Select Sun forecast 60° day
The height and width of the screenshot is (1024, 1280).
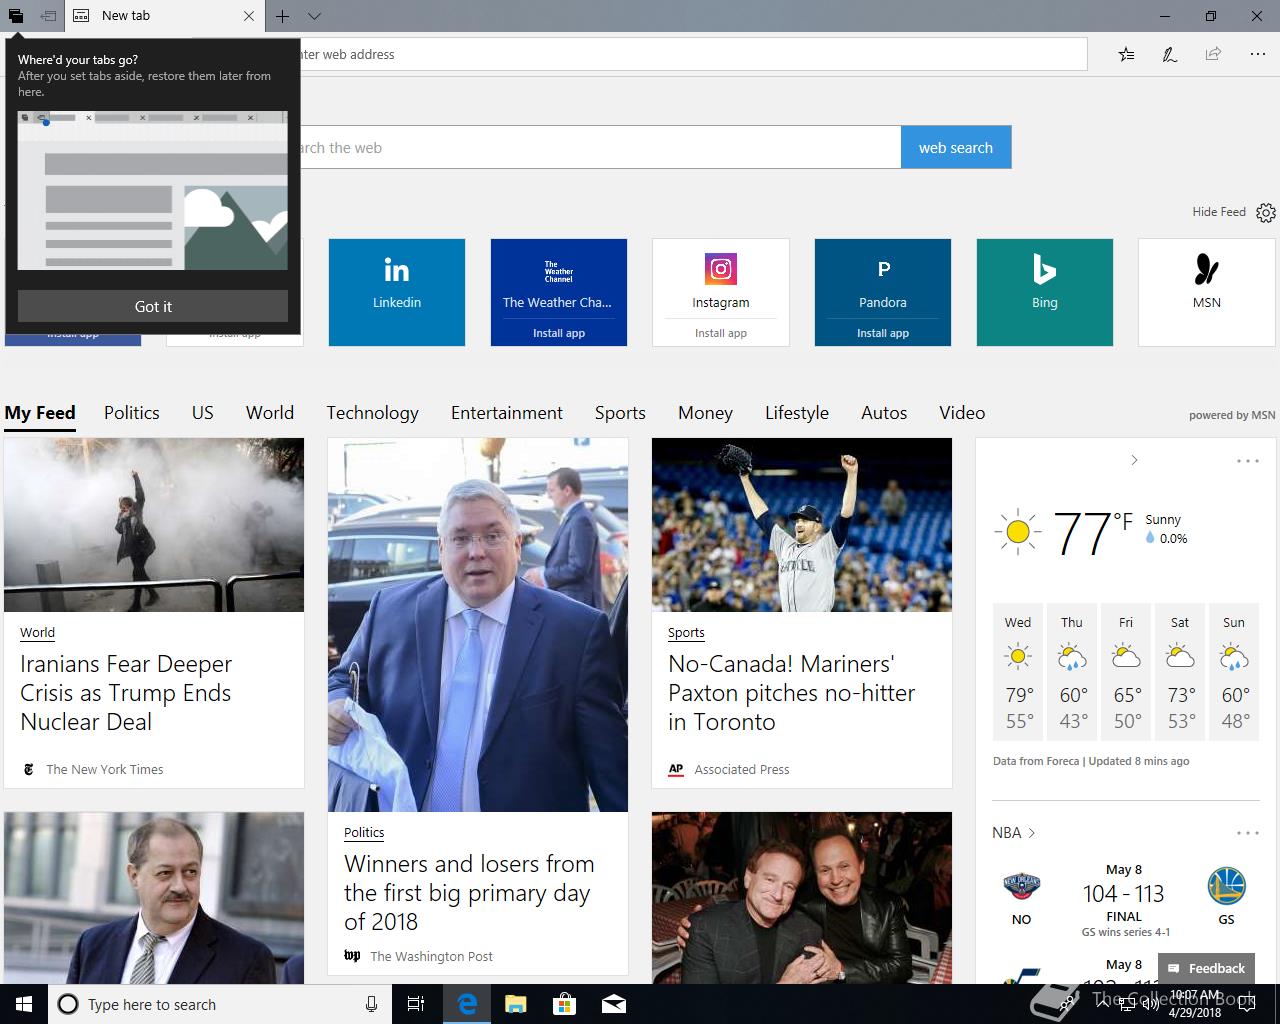tap(1234, 672)
